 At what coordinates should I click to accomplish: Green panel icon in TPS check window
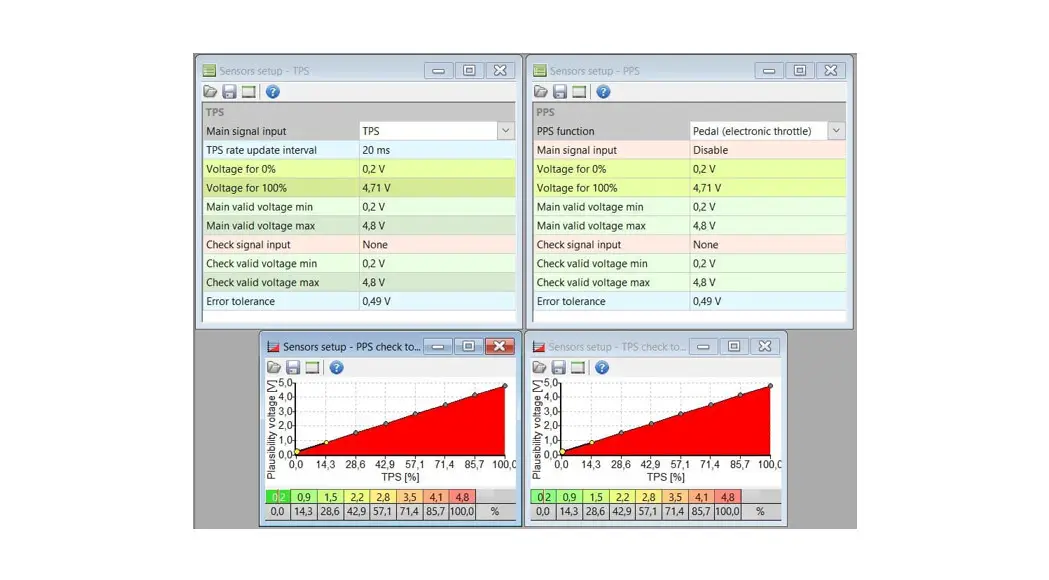578,367
